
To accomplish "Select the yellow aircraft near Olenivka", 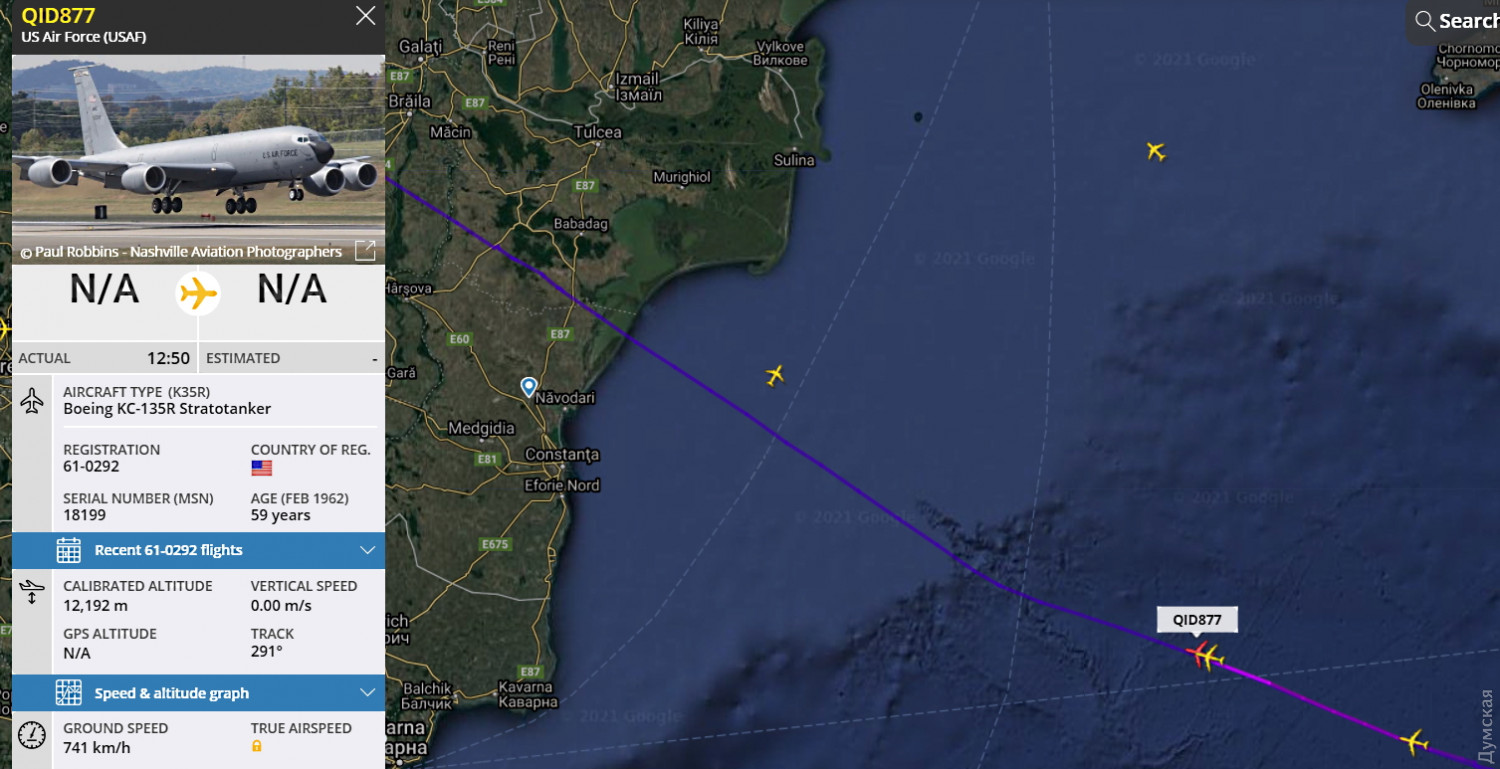I will (x=1156, y=152).
